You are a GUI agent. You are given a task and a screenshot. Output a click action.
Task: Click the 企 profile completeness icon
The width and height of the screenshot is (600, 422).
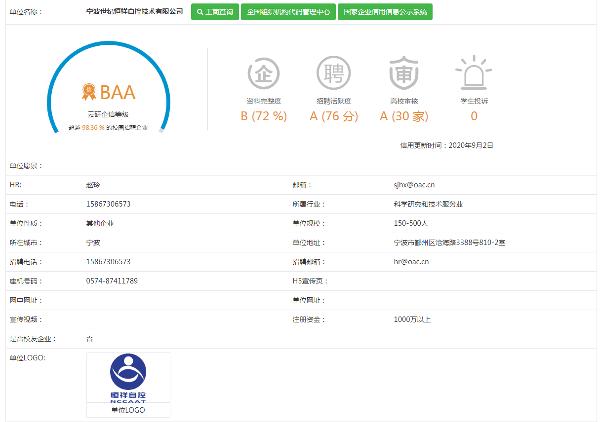pyautogui.click(x=261, y=74)
